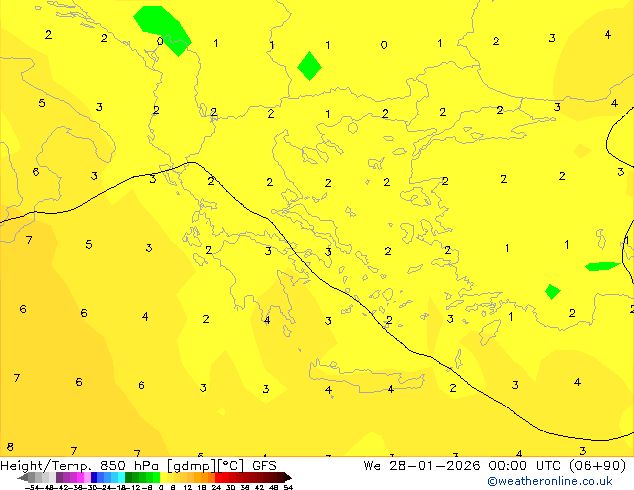Click the temperature value 8 at bottom left

[10, 447]
